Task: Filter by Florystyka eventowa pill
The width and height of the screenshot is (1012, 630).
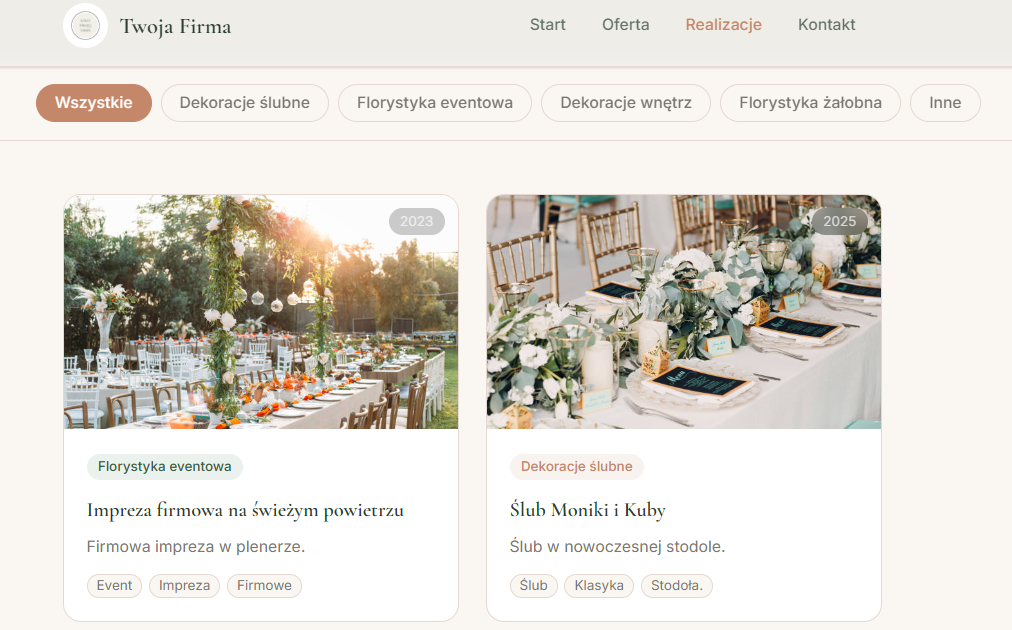Action: pyautogui.click(x=434, y=103)
